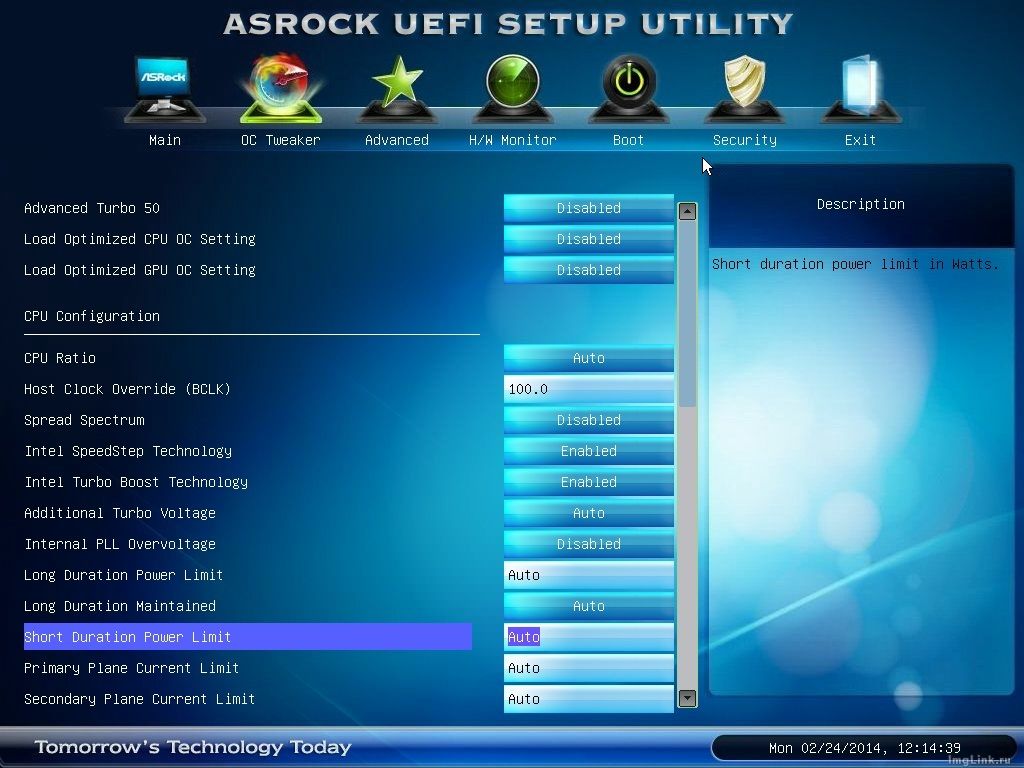Toggle Intel Turbo Boost Technology setting
The image size is (1024, 768).
pos(588,482)
